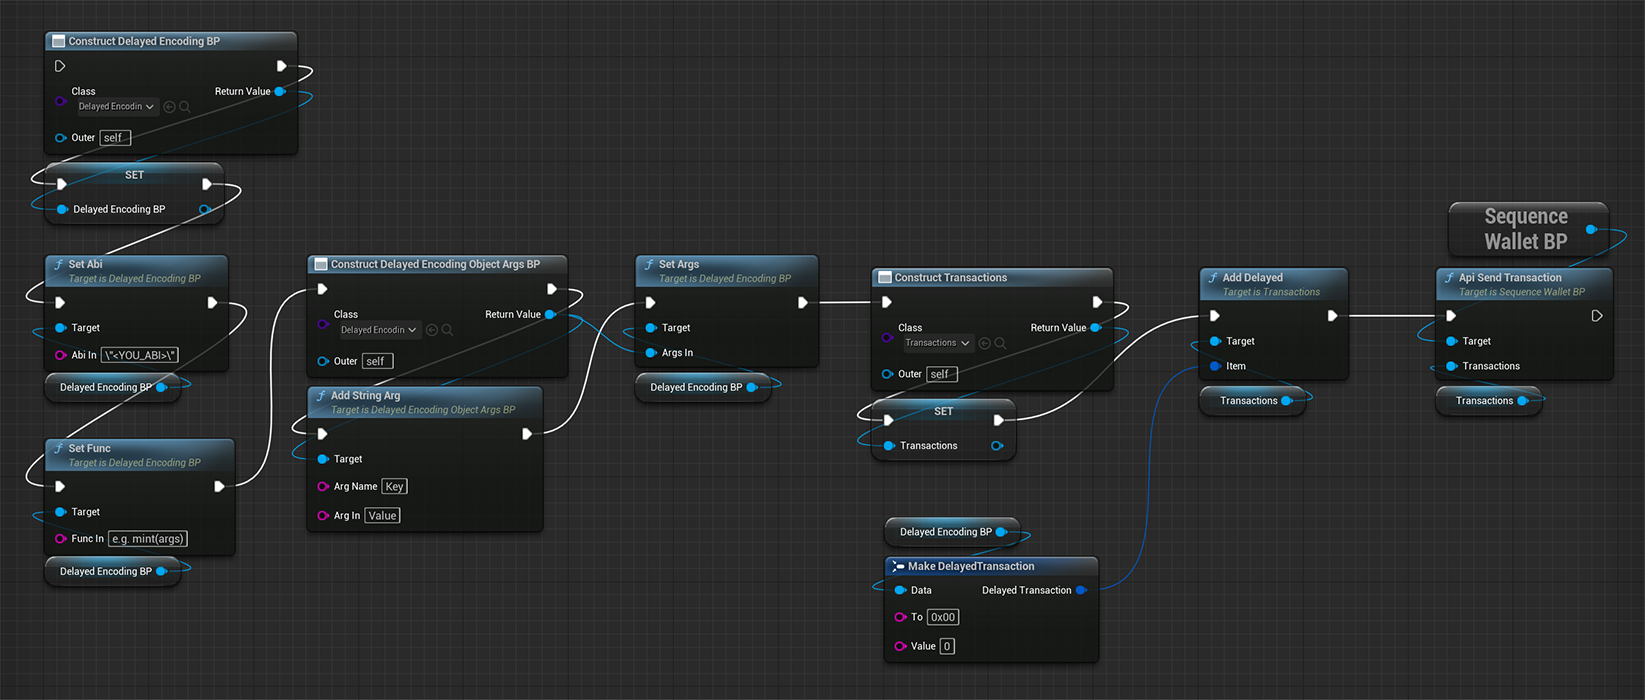Click Args In pin on Set Args node
Image resolution: width=1645 pixels, height=700 pixels.
click(x=651, y=353)
